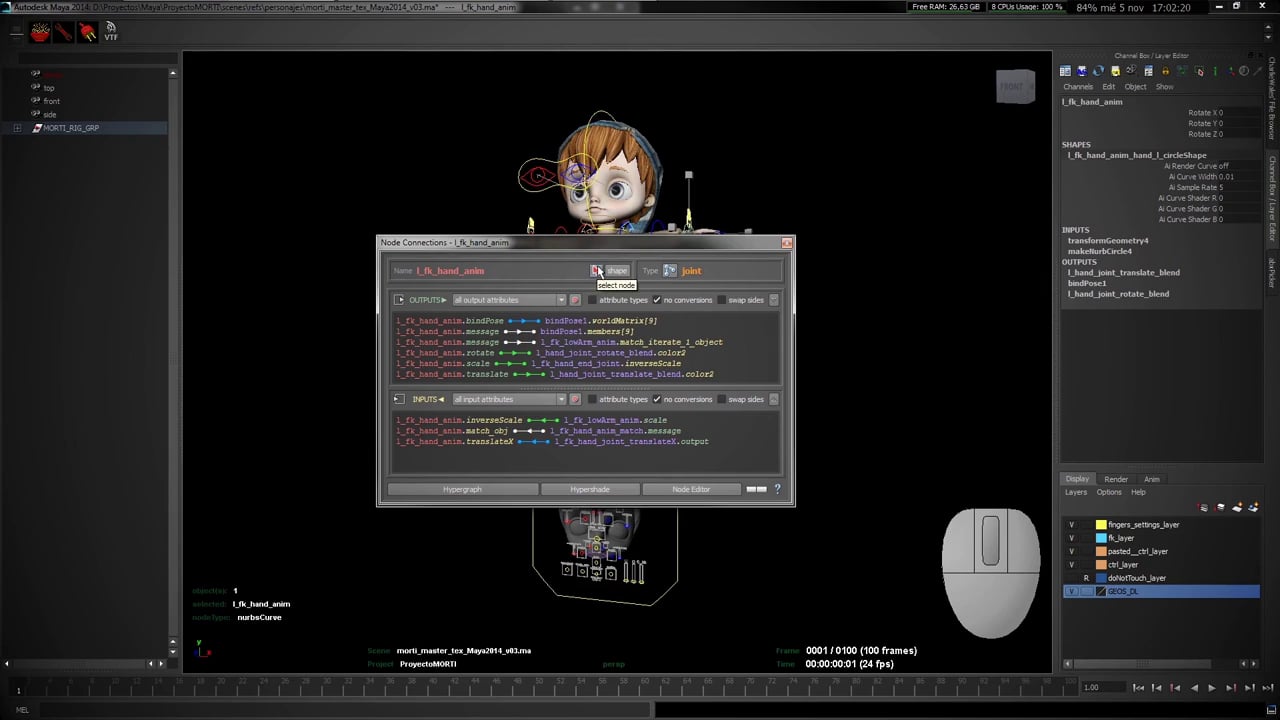Uncheck no conversions in OUTPUTS section

657,300
